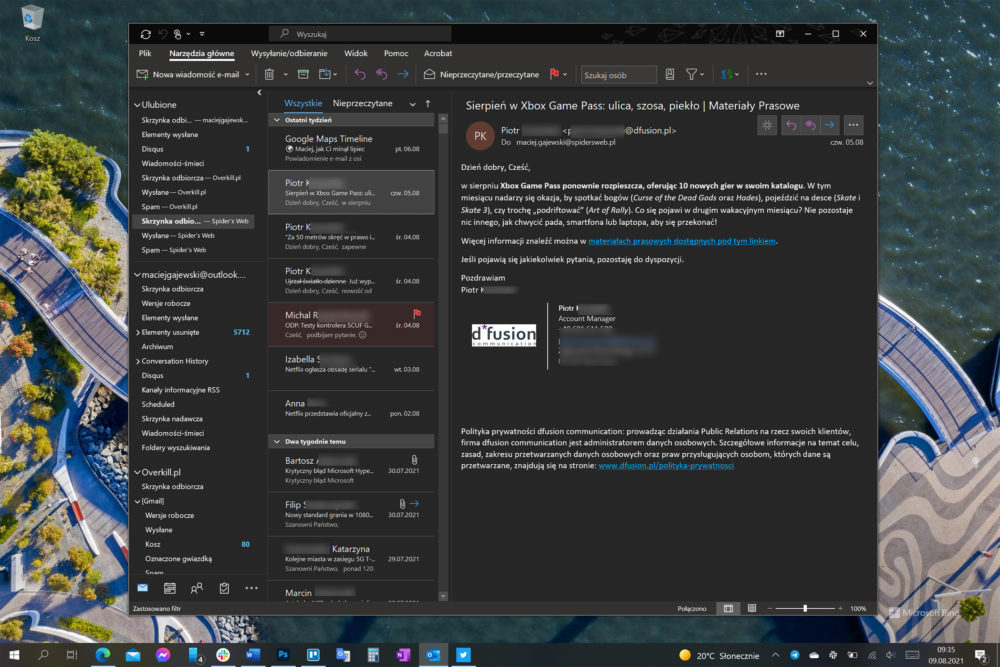
Task: Show Wszystkie messages tab
Action: tap(303, 103)
